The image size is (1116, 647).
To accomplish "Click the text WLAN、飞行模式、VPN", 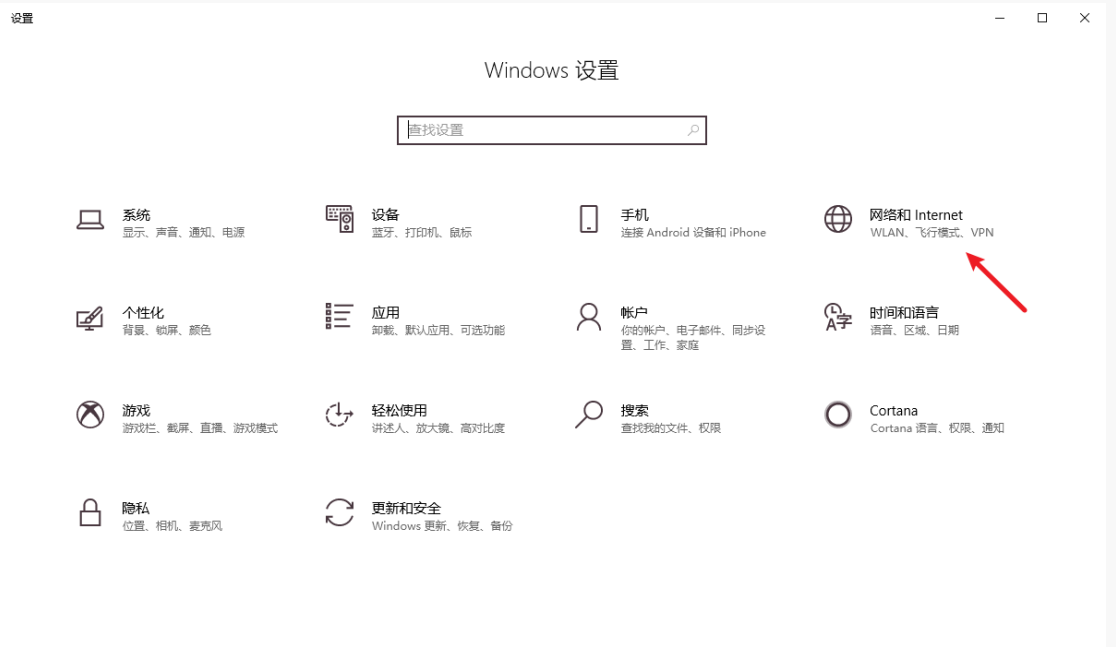I will tap(932, 233).
